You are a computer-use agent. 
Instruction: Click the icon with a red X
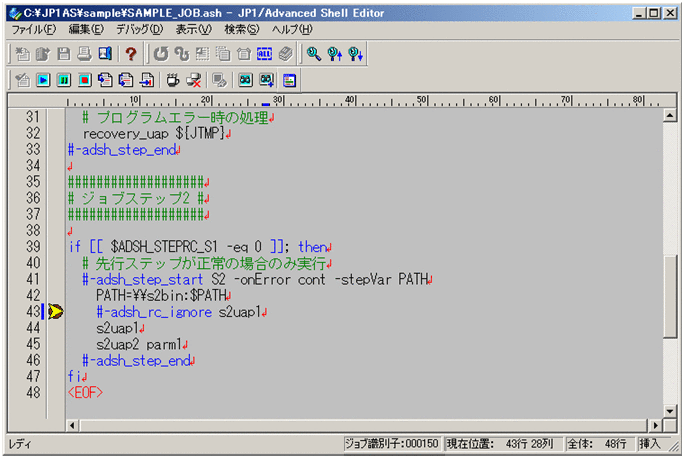point(194,80)
